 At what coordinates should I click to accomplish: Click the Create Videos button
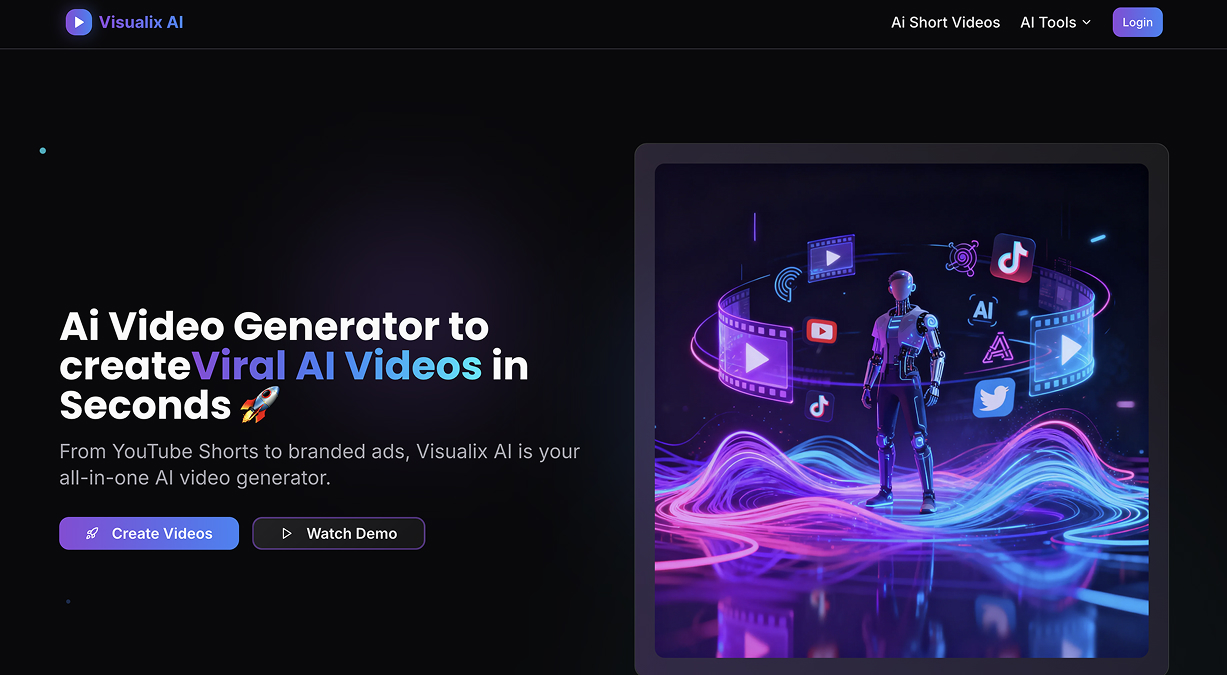[149, 533]
